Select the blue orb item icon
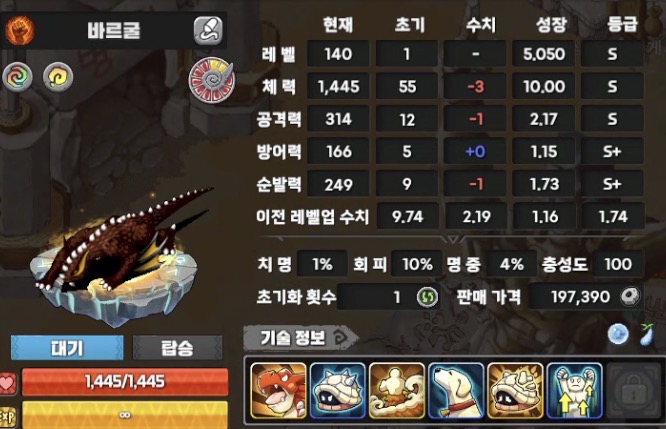666x429 pixels. pos(618,334)
